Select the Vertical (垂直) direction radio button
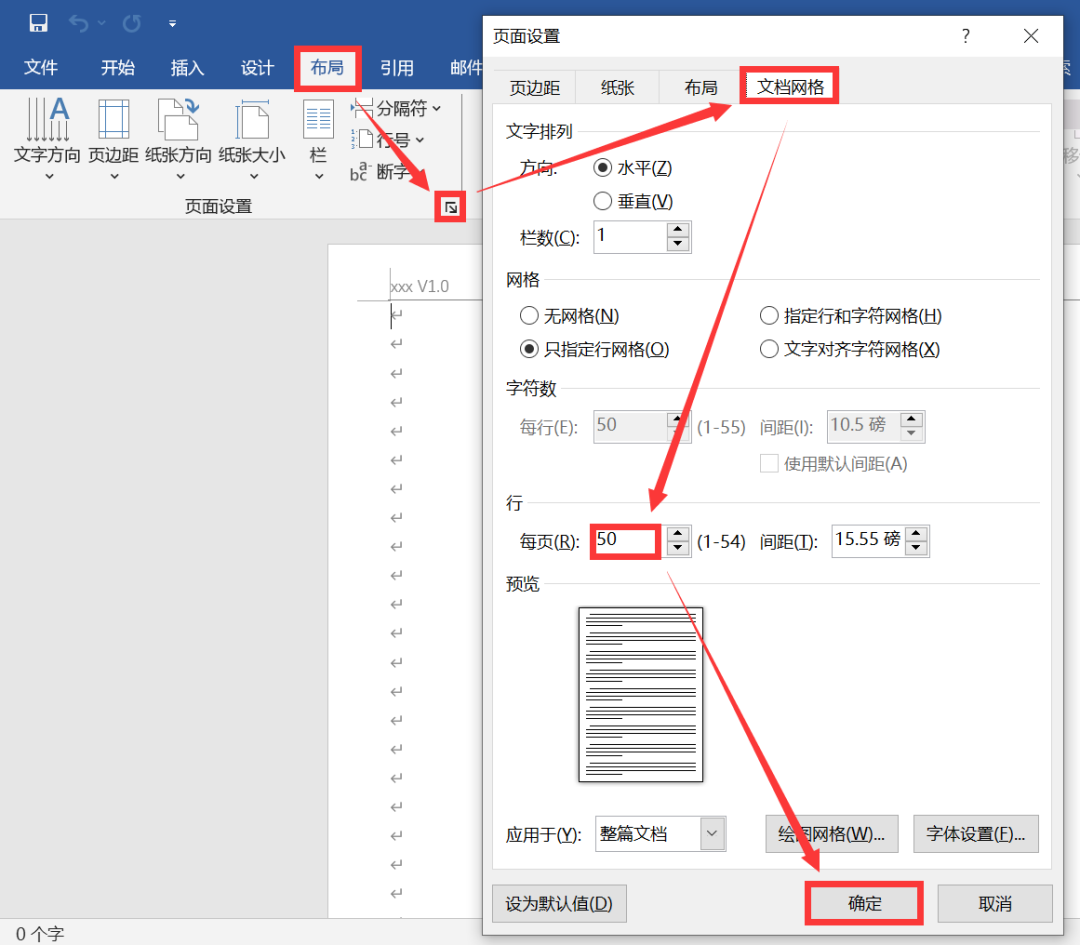The width and height of the screenshot is (1080, 945). pyautogui.click(x=603, y=201)
